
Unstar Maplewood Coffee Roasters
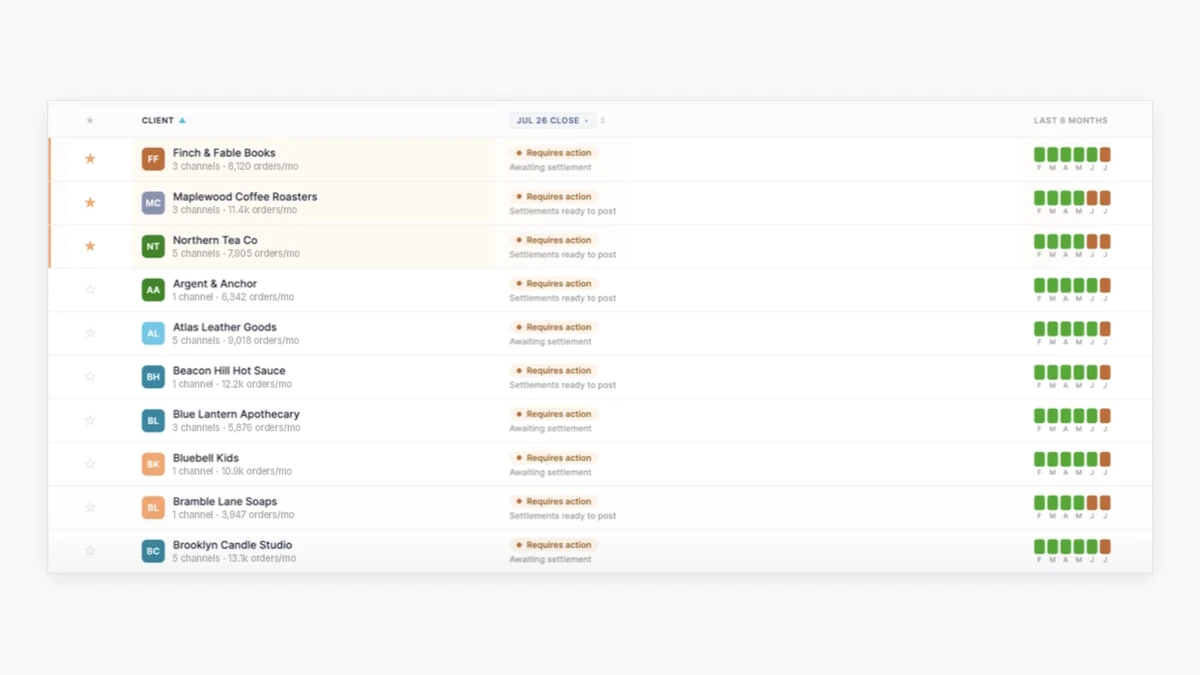(90, 203)
